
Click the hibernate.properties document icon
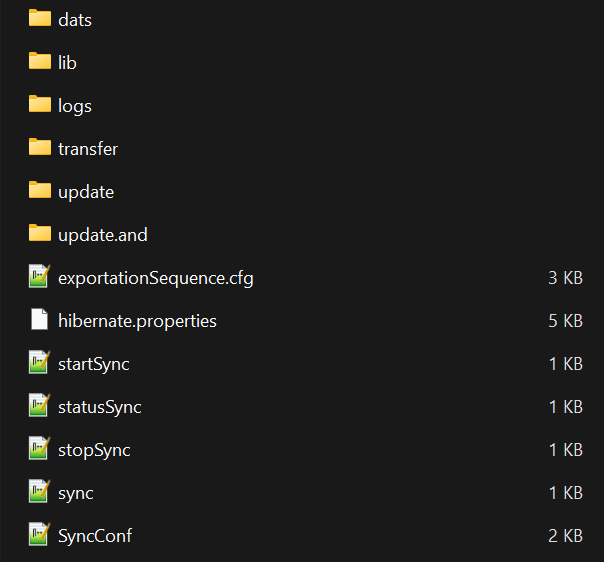(x=40, y=321)
